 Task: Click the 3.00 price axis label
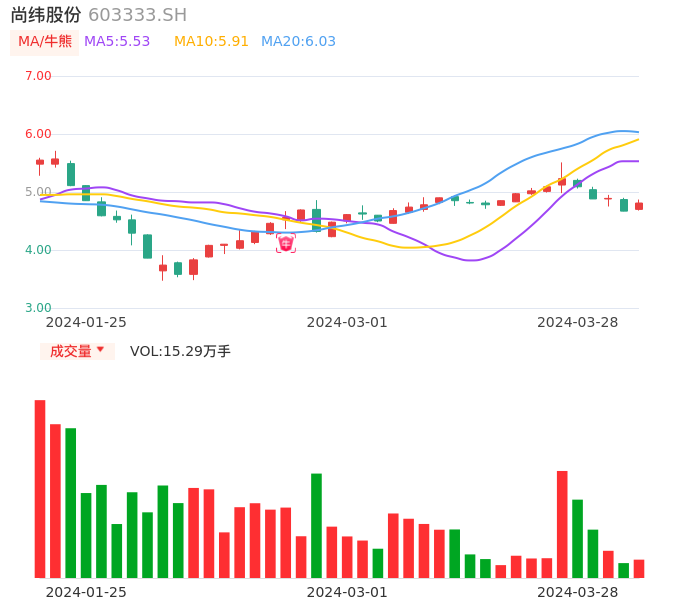[38, 308]
